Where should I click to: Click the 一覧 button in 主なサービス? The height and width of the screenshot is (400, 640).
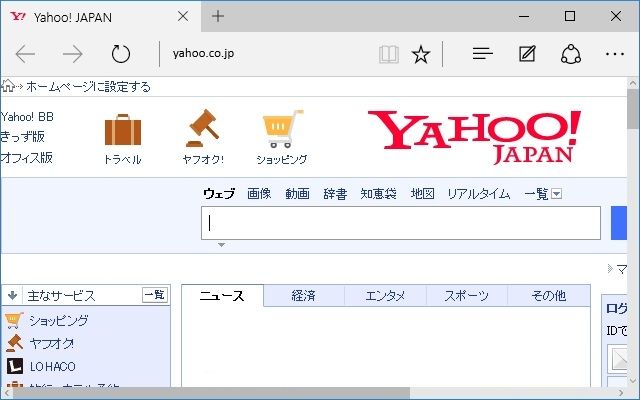click(x=155, y=295)
